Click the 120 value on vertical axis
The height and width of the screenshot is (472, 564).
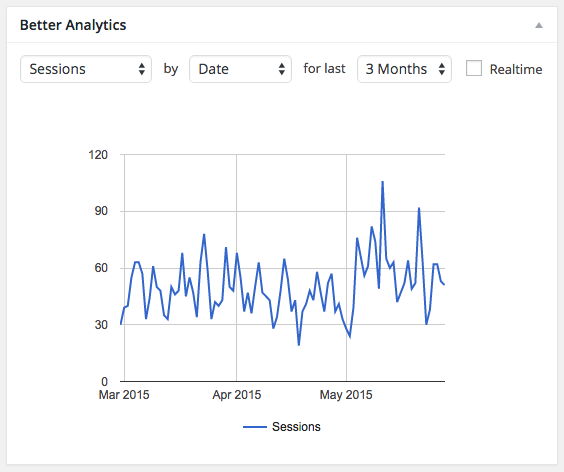tap(98, 155)
